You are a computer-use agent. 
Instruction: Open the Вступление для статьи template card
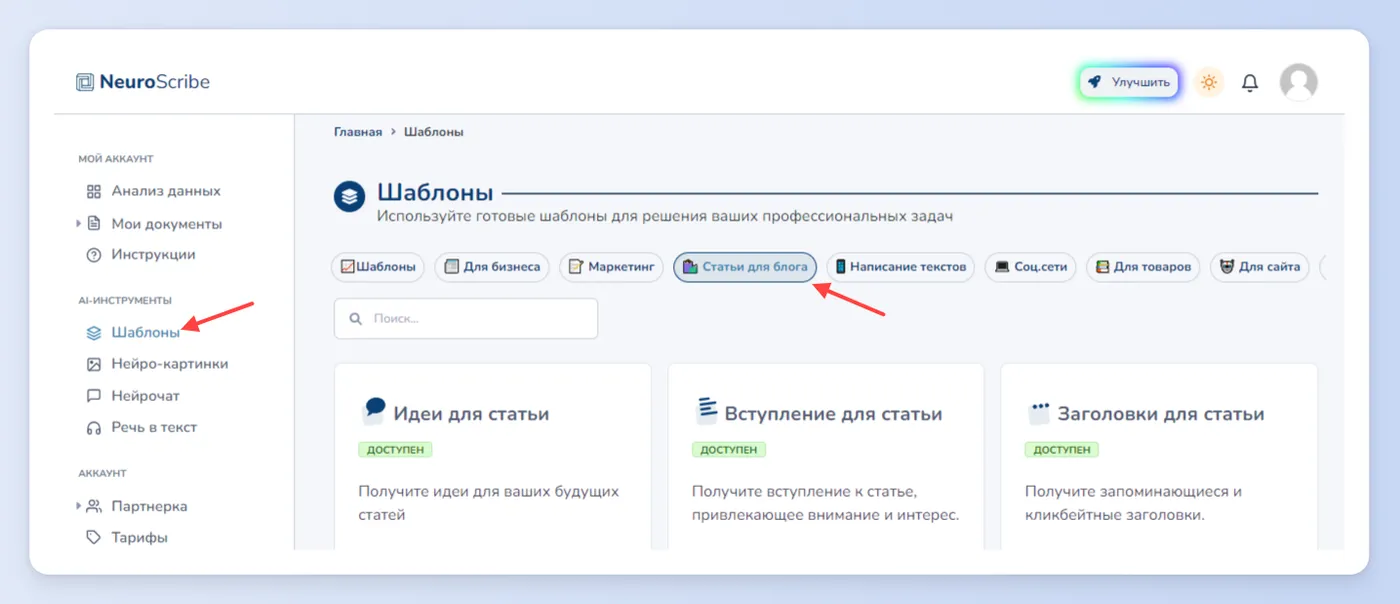826,457
